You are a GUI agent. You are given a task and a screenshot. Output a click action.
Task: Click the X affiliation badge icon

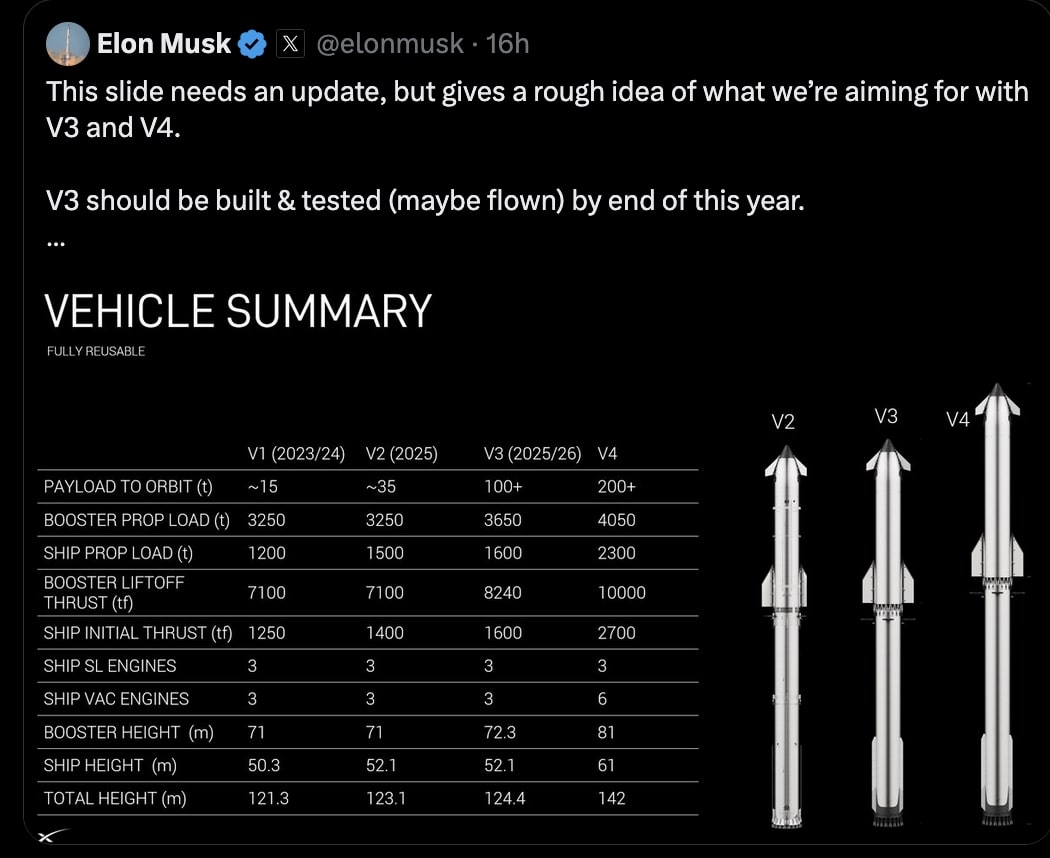[x=290, y=44]
